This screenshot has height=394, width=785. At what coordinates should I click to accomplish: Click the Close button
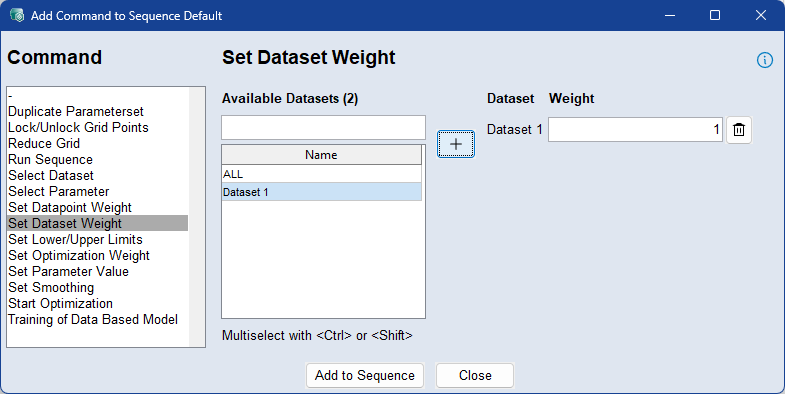475,375
